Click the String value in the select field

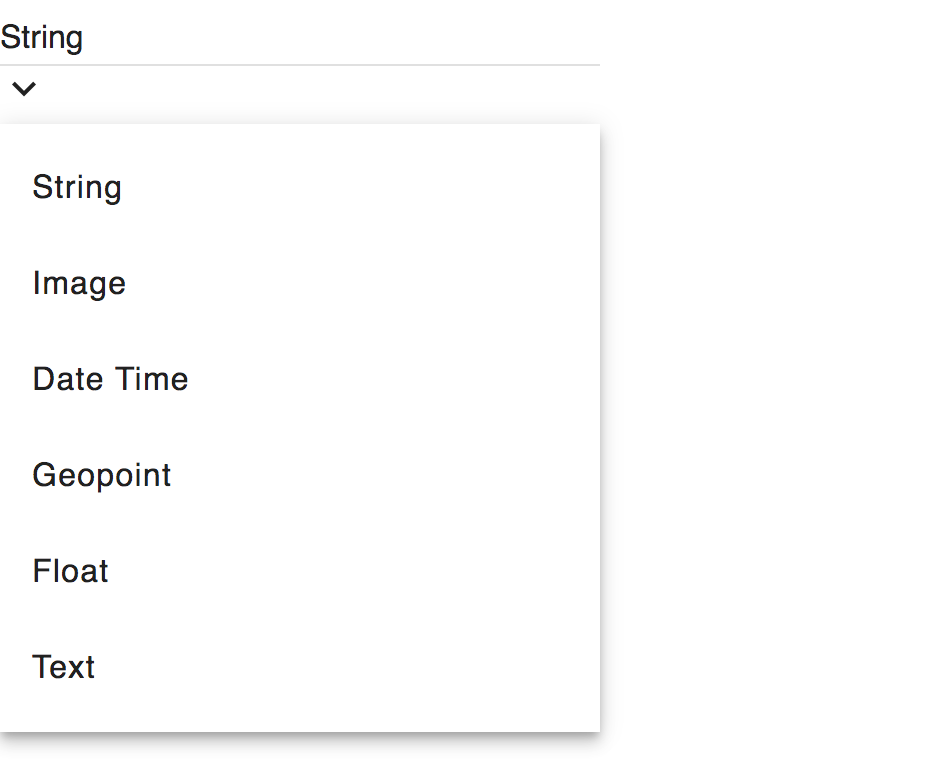(42, 38)
